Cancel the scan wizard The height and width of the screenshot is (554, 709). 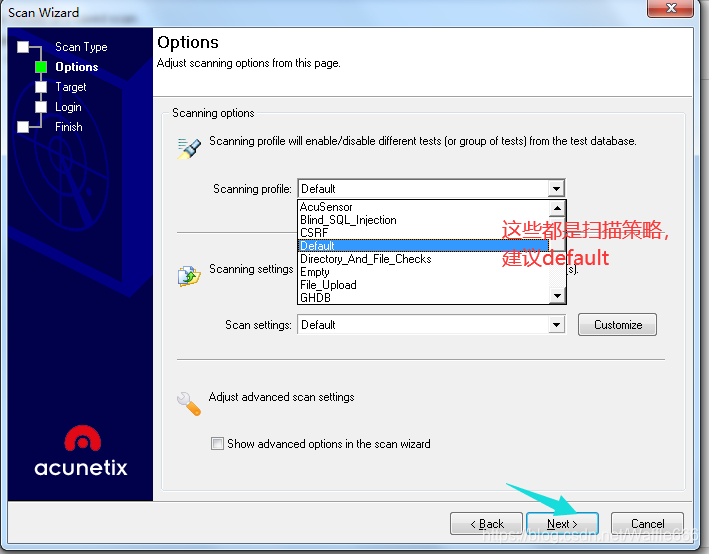tap(648, 524)
